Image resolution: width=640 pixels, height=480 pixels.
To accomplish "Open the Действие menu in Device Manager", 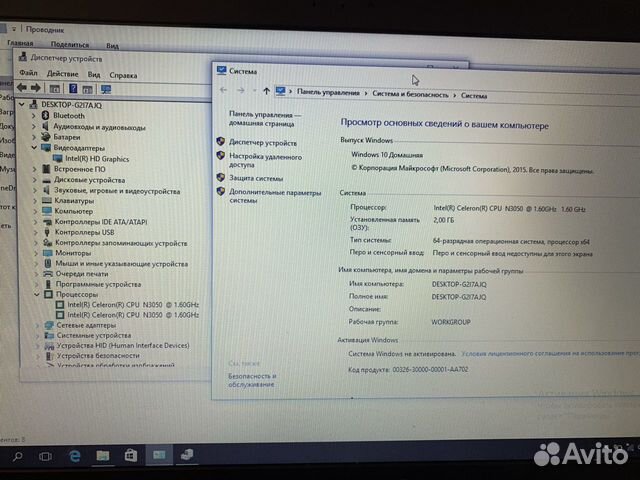I will (62, 74).
